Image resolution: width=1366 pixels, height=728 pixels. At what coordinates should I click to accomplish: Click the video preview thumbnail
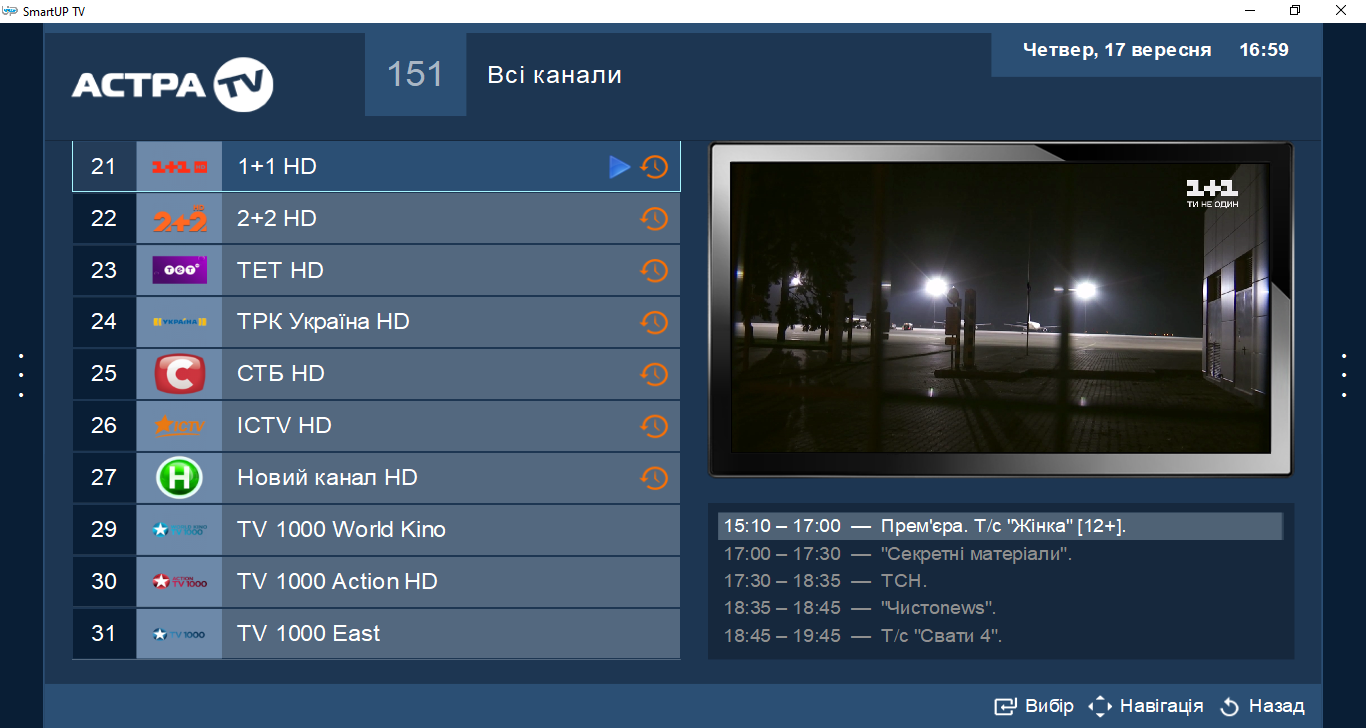click(x=1000, y=309)
